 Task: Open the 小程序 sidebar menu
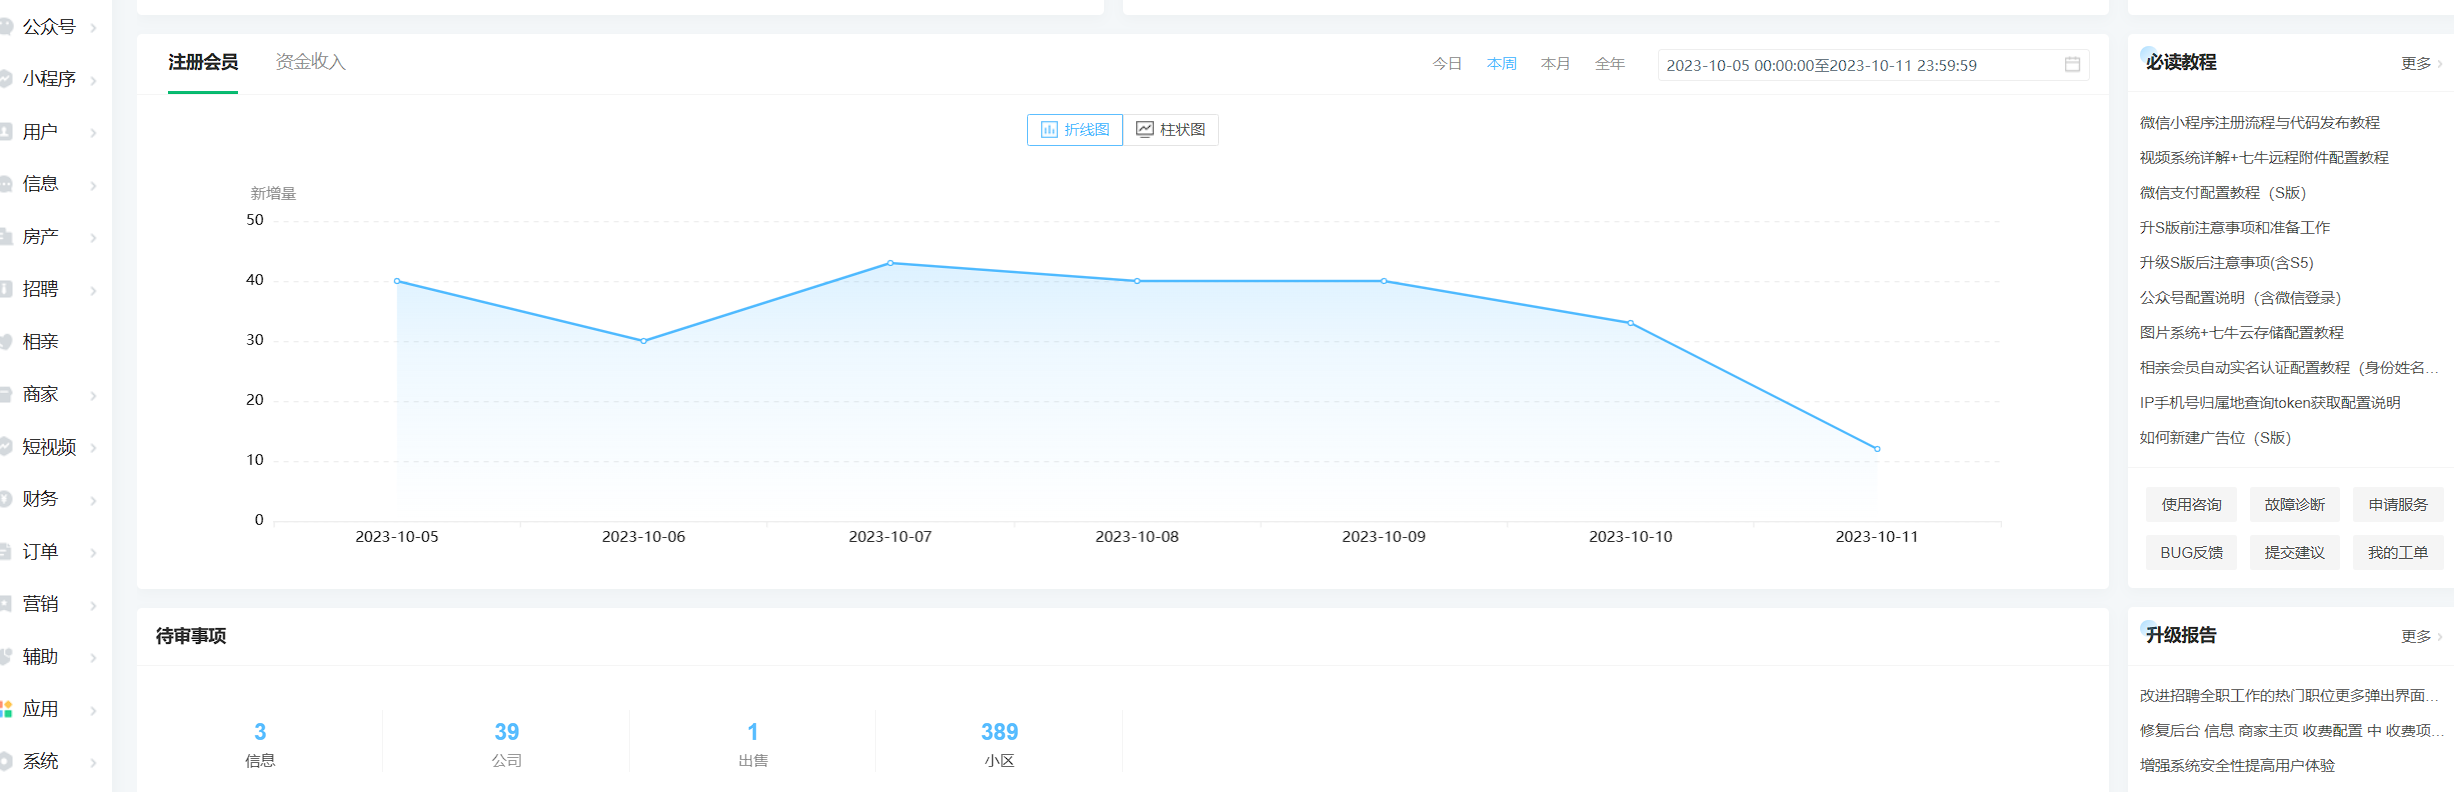[50, 79]
